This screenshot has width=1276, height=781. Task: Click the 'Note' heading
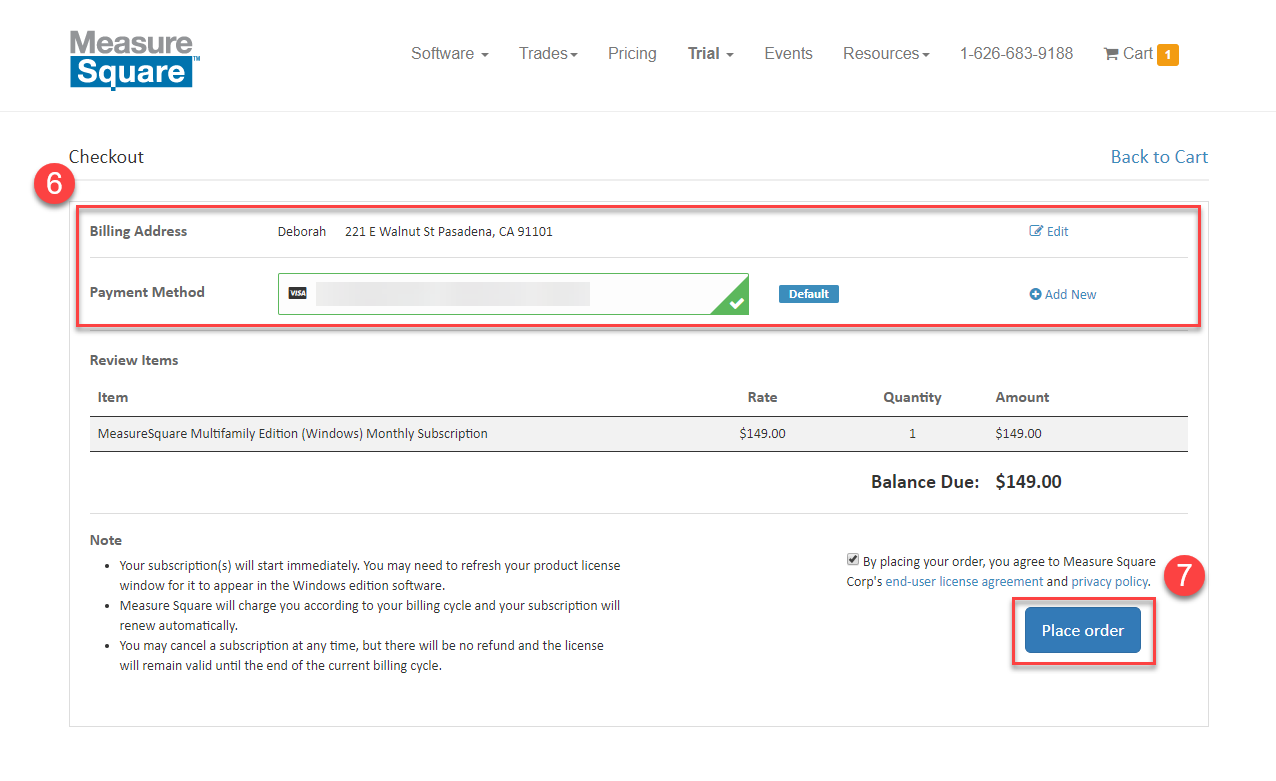pos(106,540)
